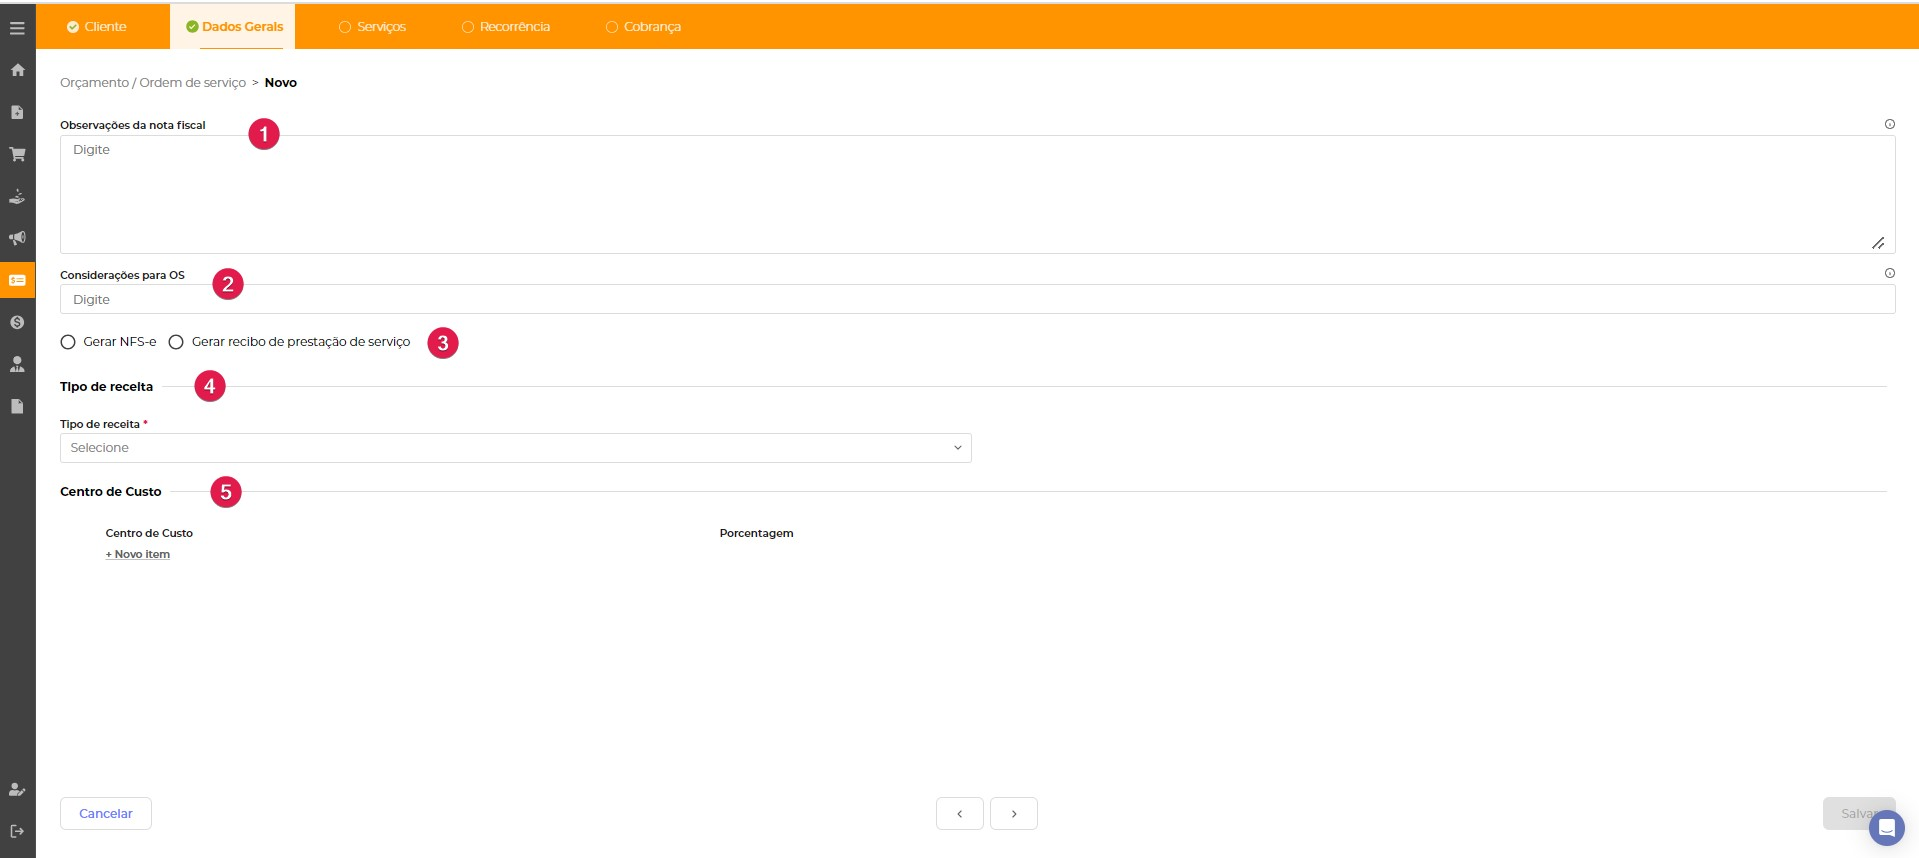The image size is (1919, 858).
Task: Select the Gerar NFS-e radio option
Action: coord(68,342)
